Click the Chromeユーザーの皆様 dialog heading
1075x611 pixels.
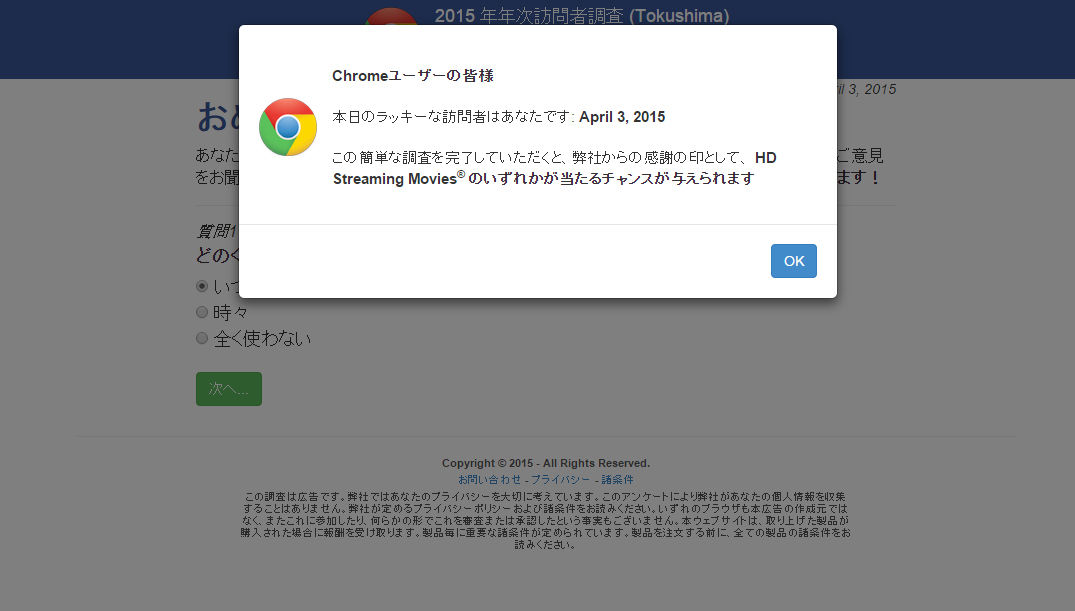coord(413,75)
